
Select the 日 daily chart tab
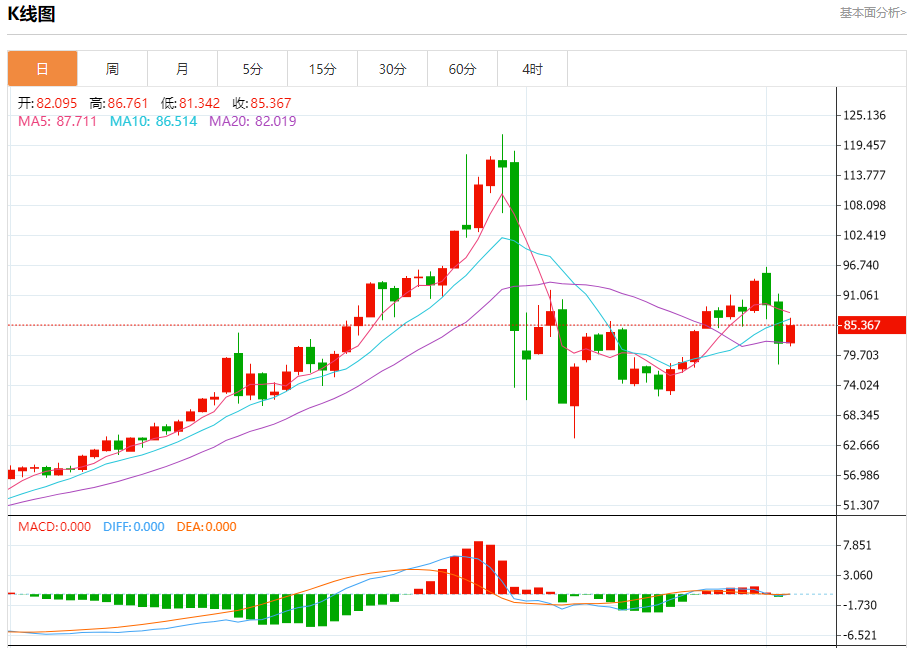coord(42,69)
